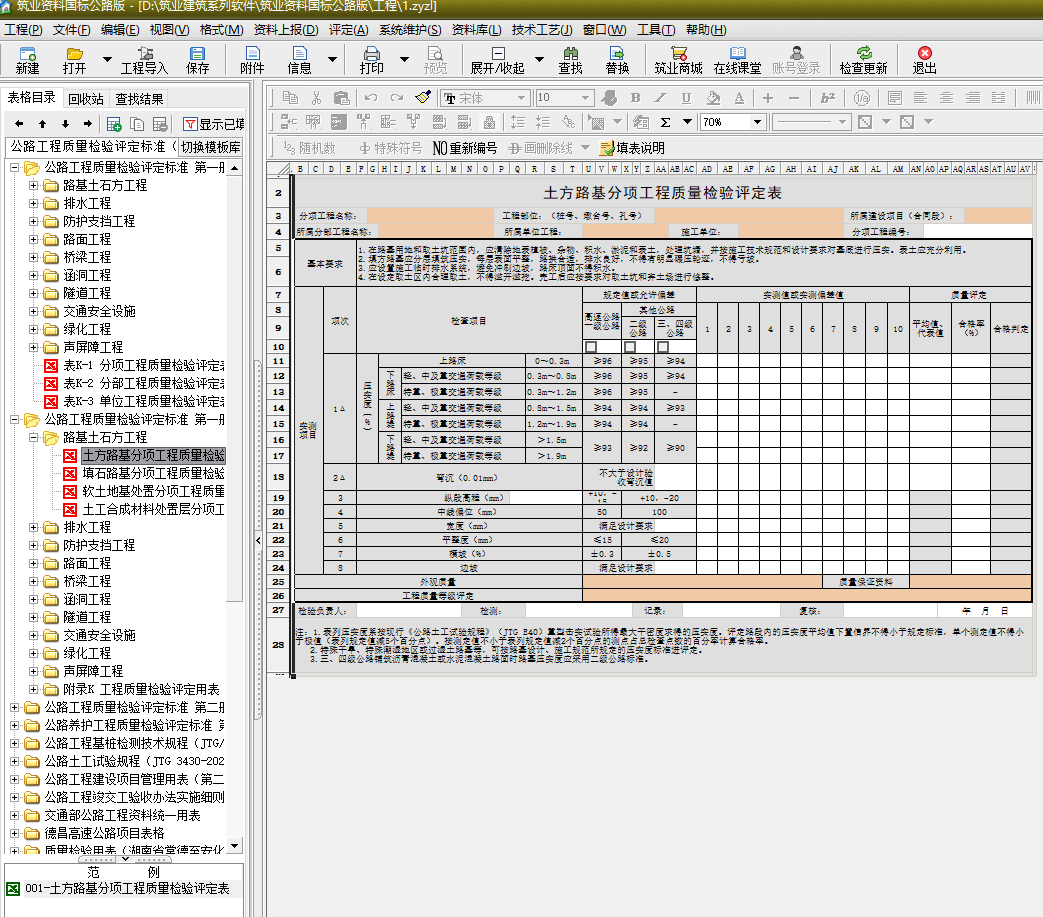Open the 筑业商城 shopping cart icon
Screen dimensions: 1043x917
point(678,53)
